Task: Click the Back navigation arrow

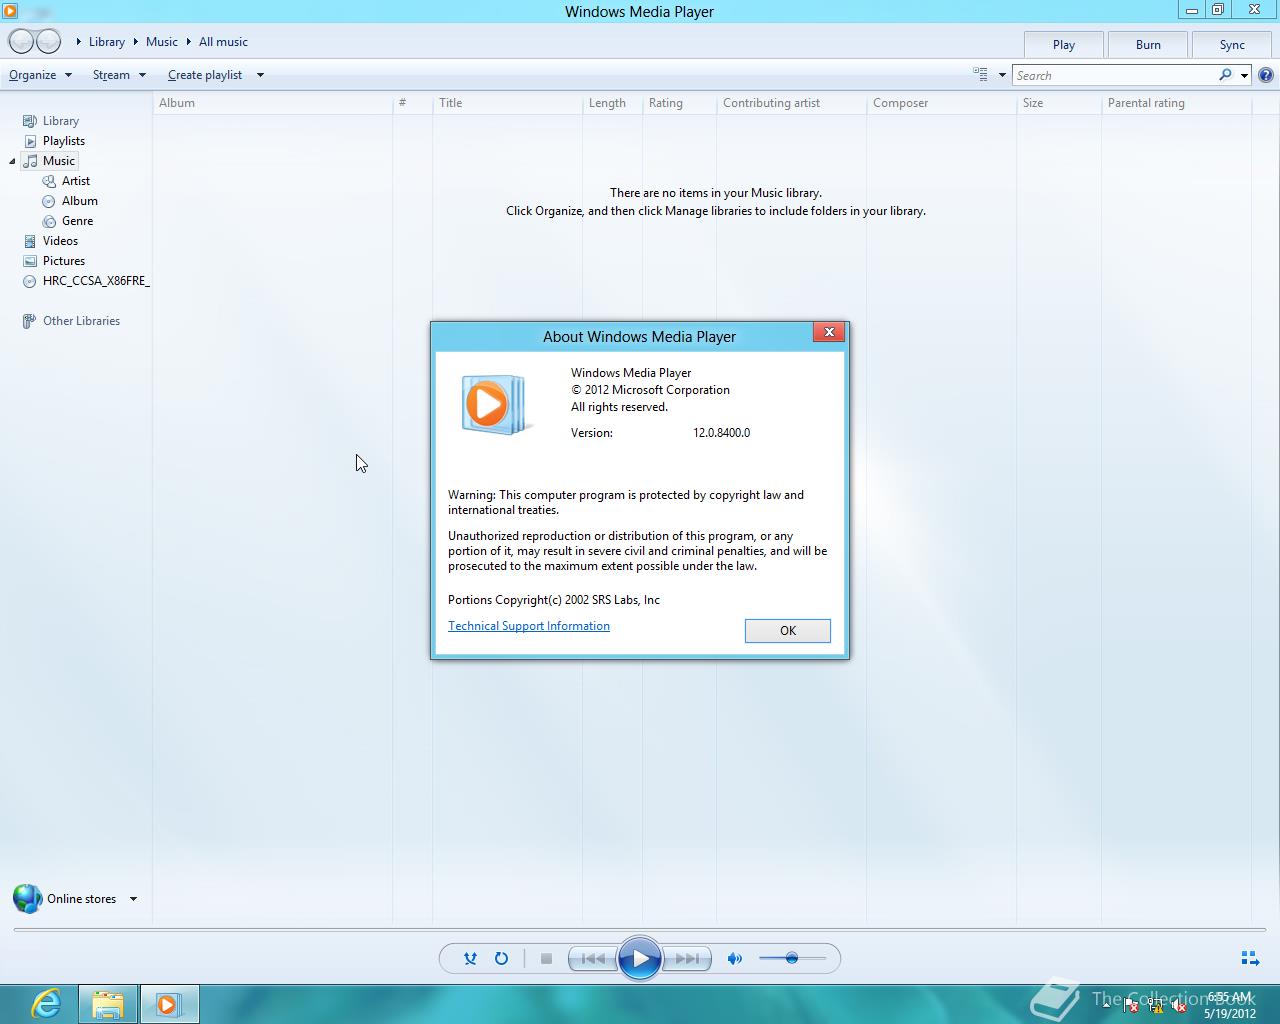Action: (21, 41)
